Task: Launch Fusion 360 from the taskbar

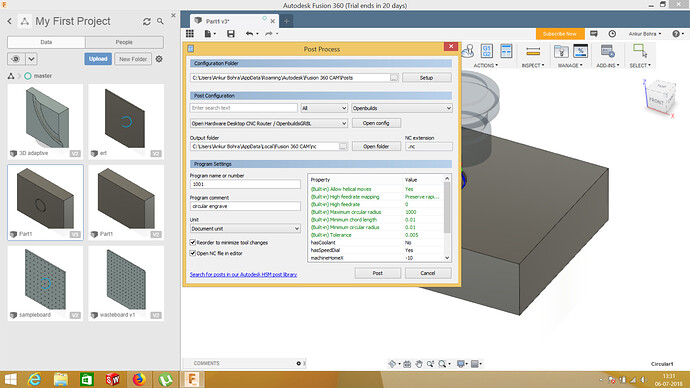Action: (192, 379)
